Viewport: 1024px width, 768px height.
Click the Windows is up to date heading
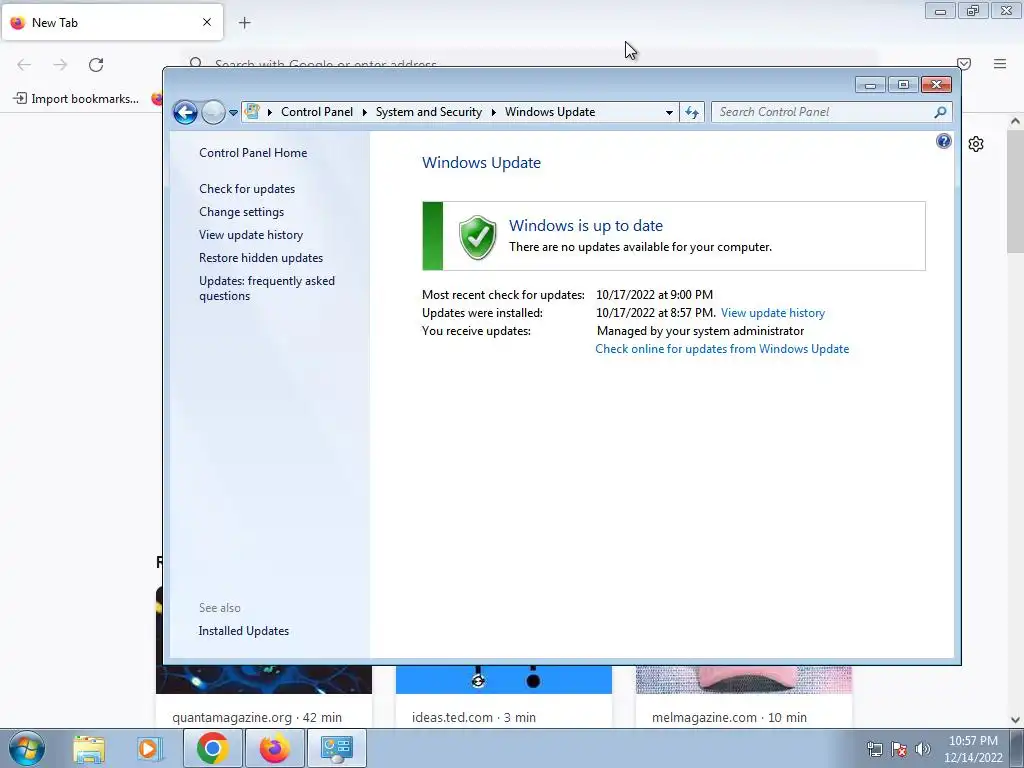pos(585,225)
